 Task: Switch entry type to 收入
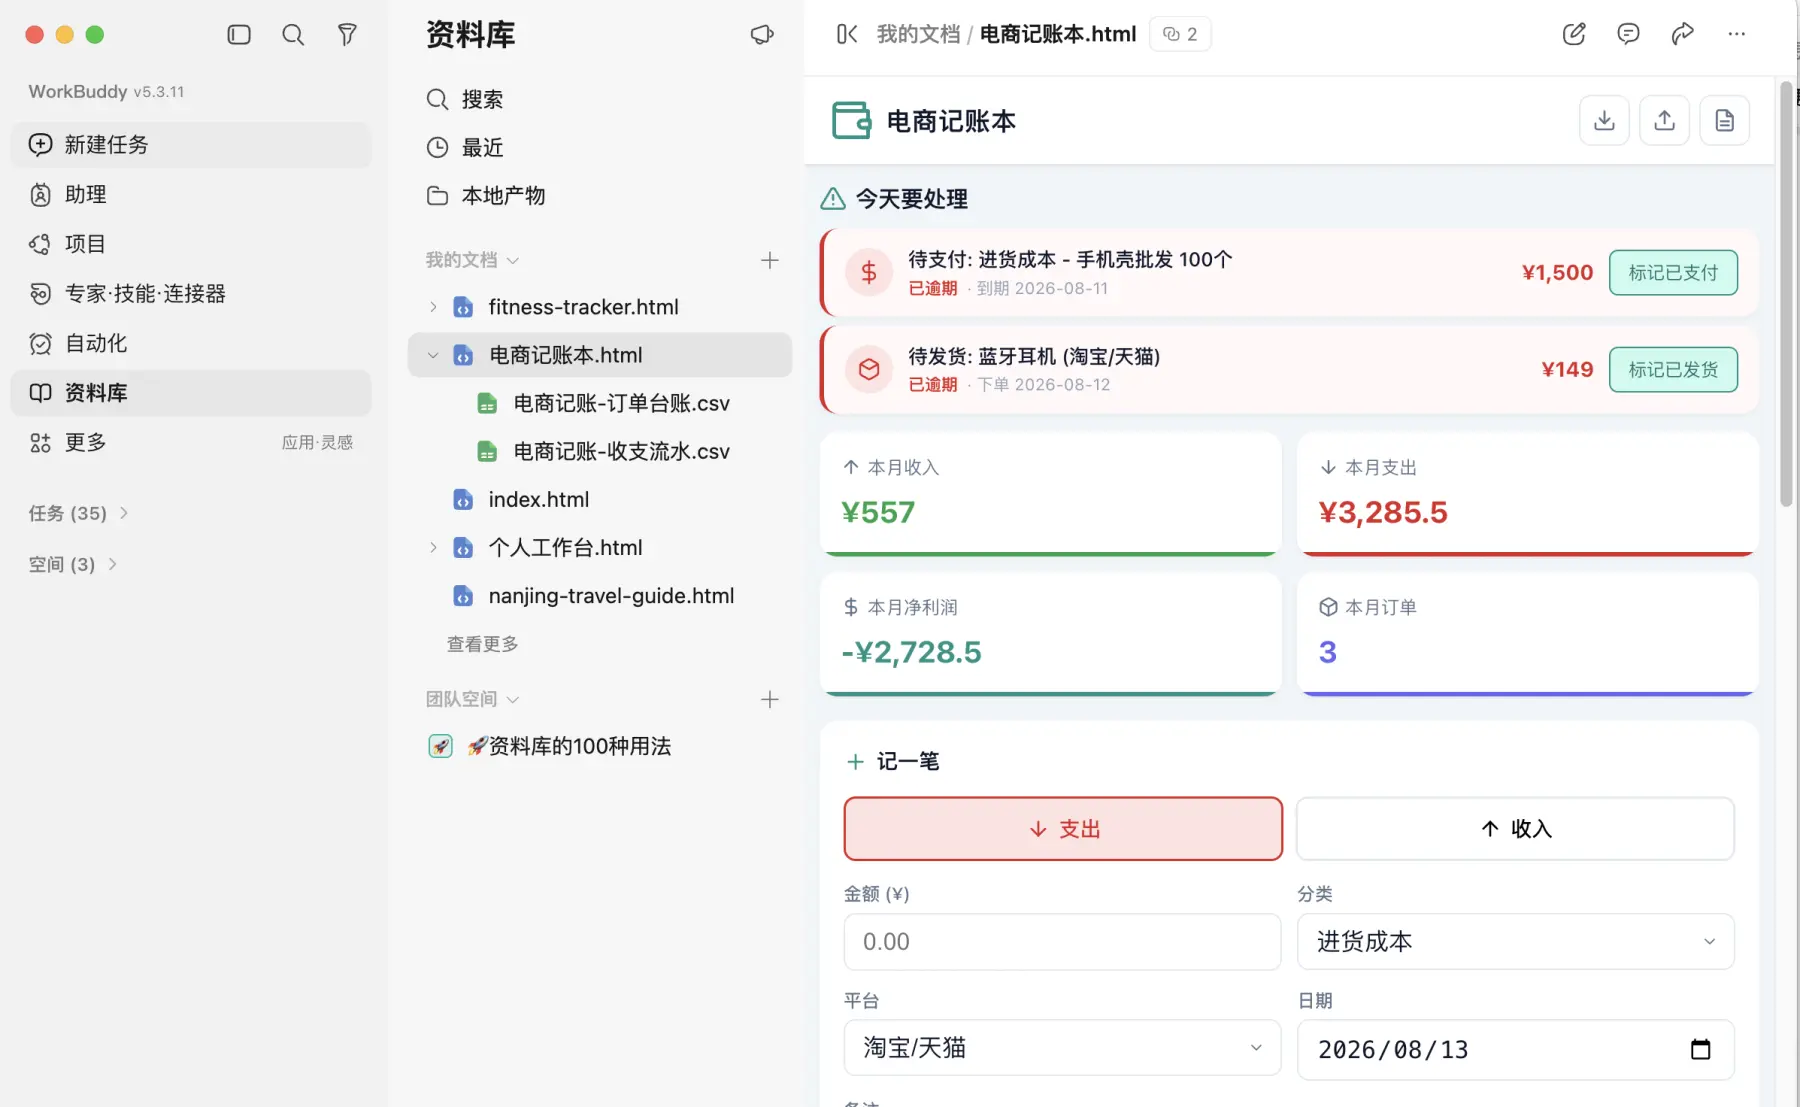1515,829
